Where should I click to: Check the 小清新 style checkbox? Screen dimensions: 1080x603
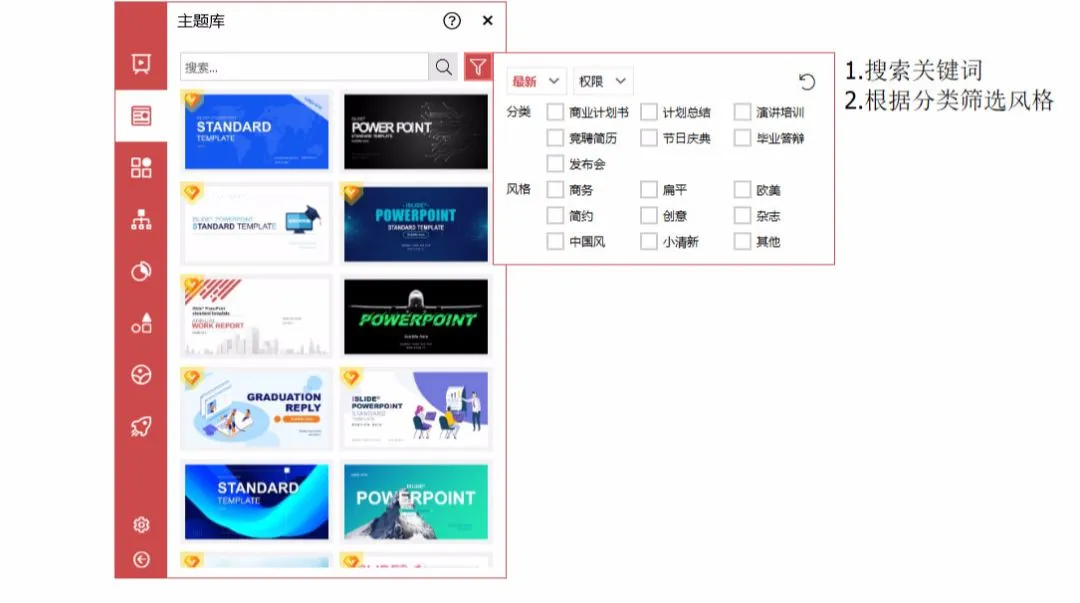[649, 241]
